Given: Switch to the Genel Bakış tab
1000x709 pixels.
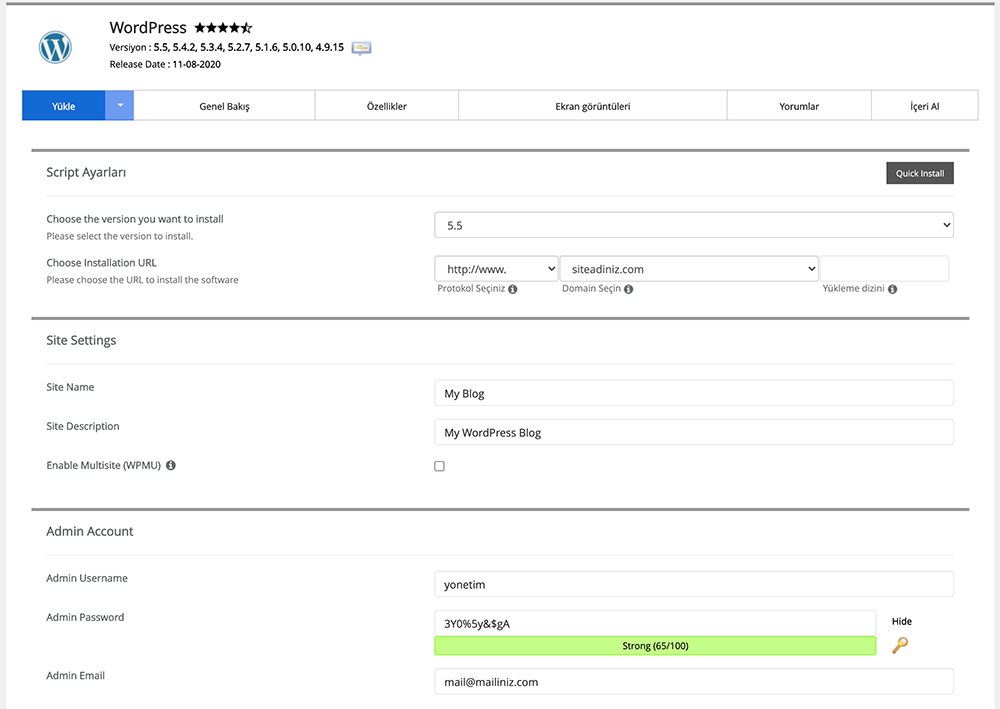Looking at the screenshot, I should 224,106.
